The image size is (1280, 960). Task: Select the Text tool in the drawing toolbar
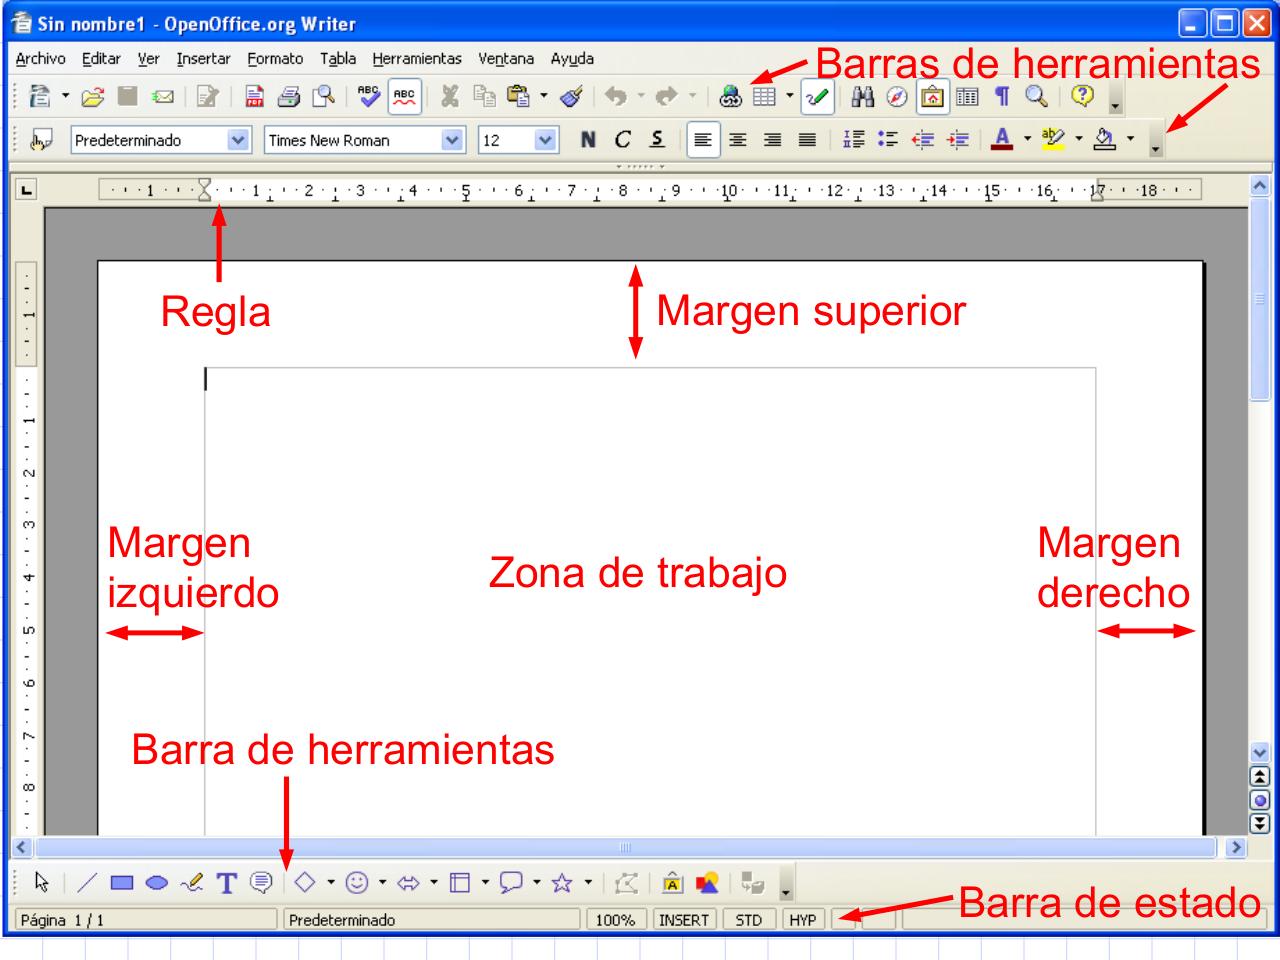coord(225,880)
